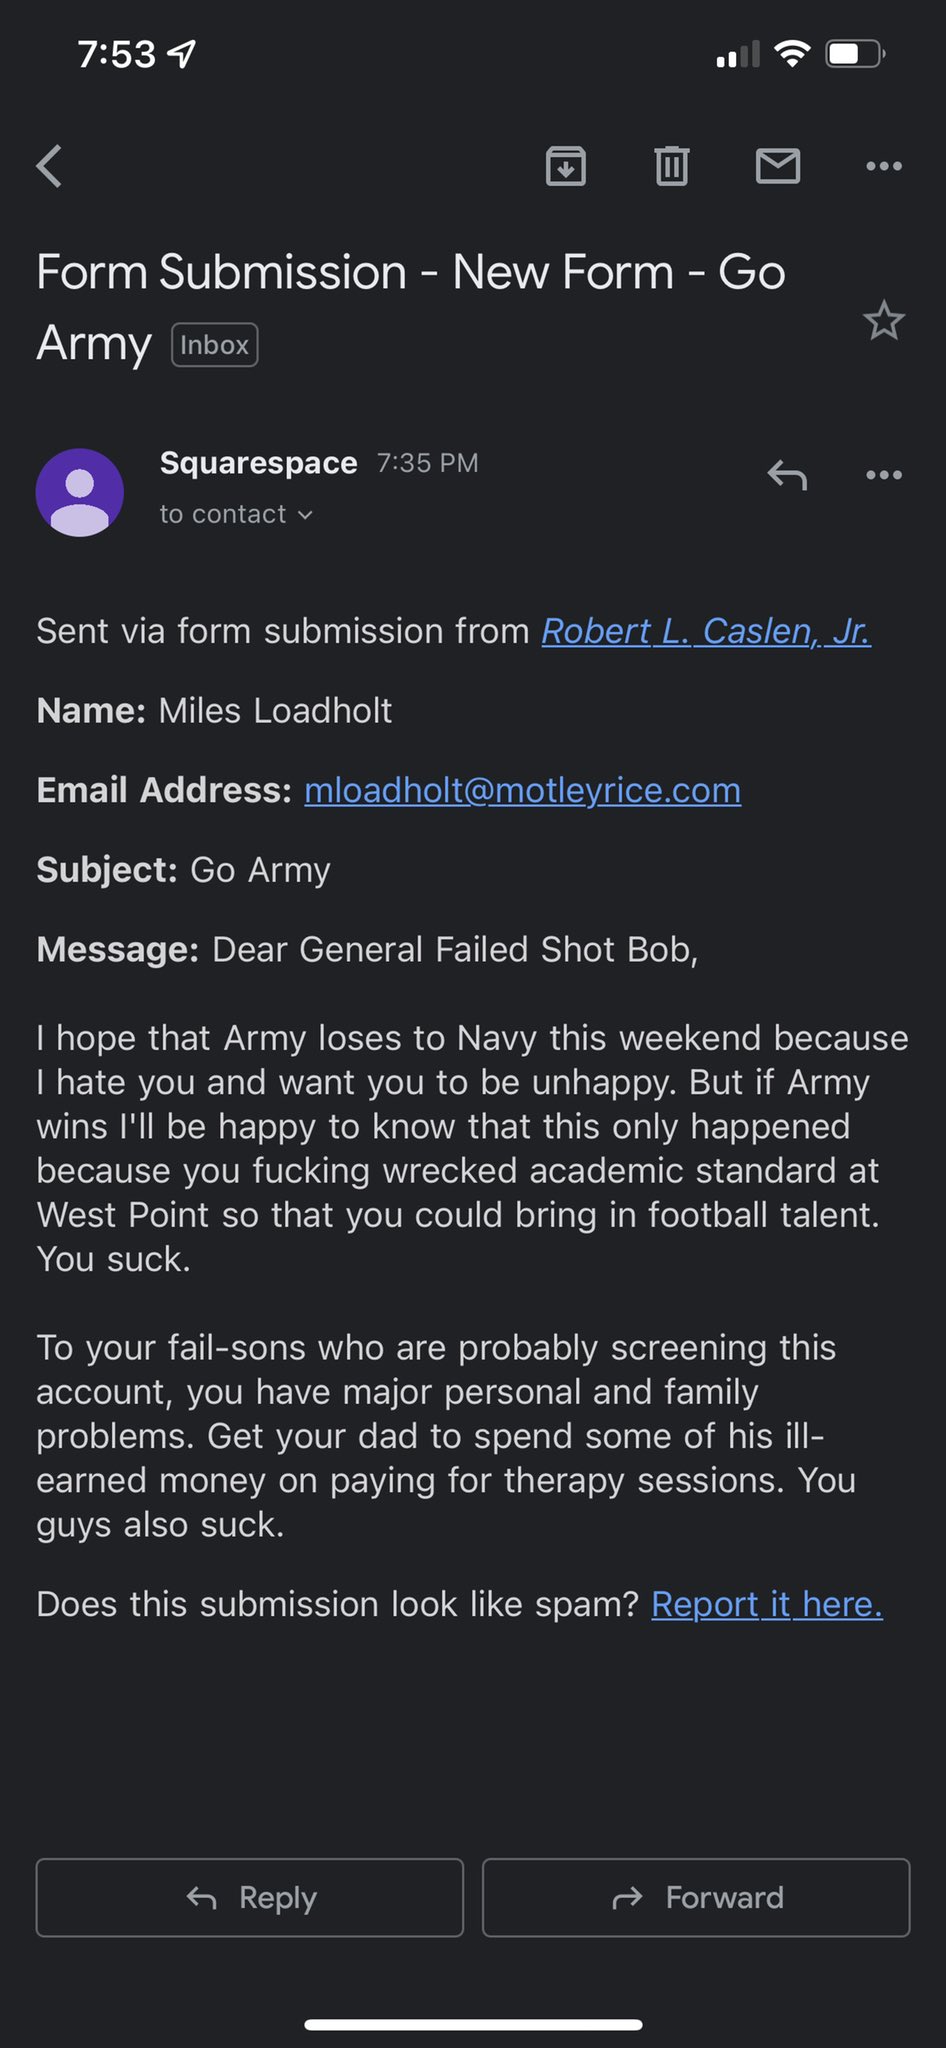Screen dimensions: 946x2048
Task: Tap the home indicator bar
Action: click(473, 2025)
